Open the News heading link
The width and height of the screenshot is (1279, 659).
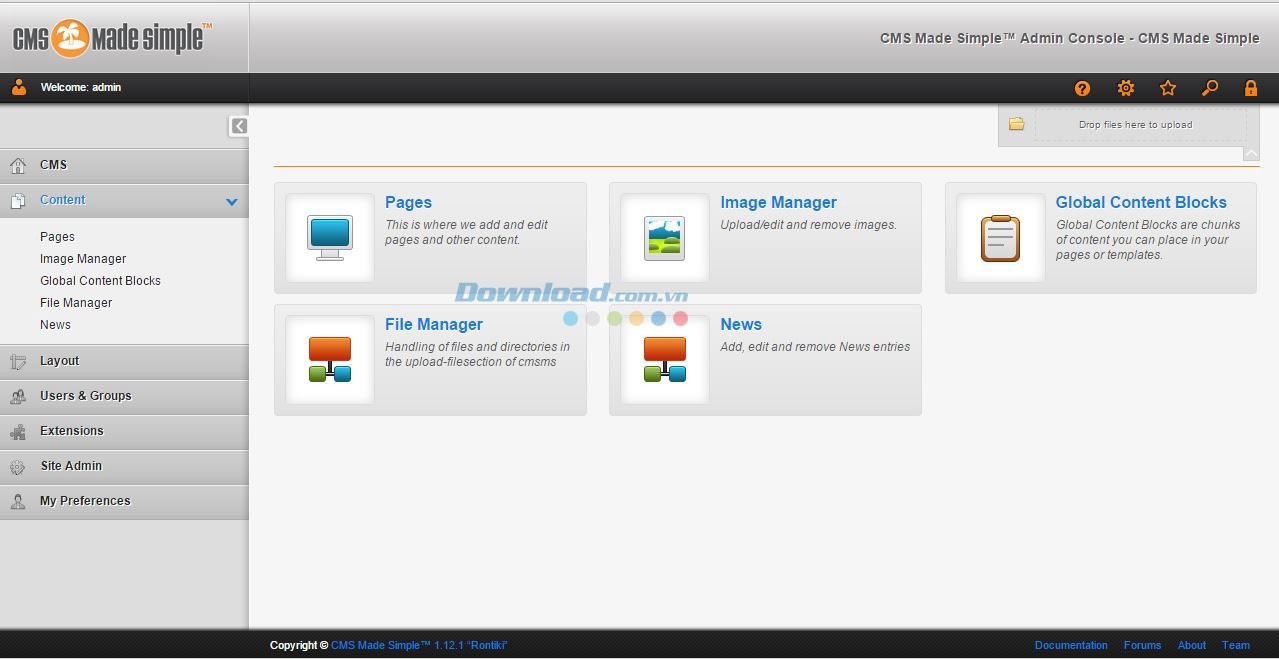[741, 325]
